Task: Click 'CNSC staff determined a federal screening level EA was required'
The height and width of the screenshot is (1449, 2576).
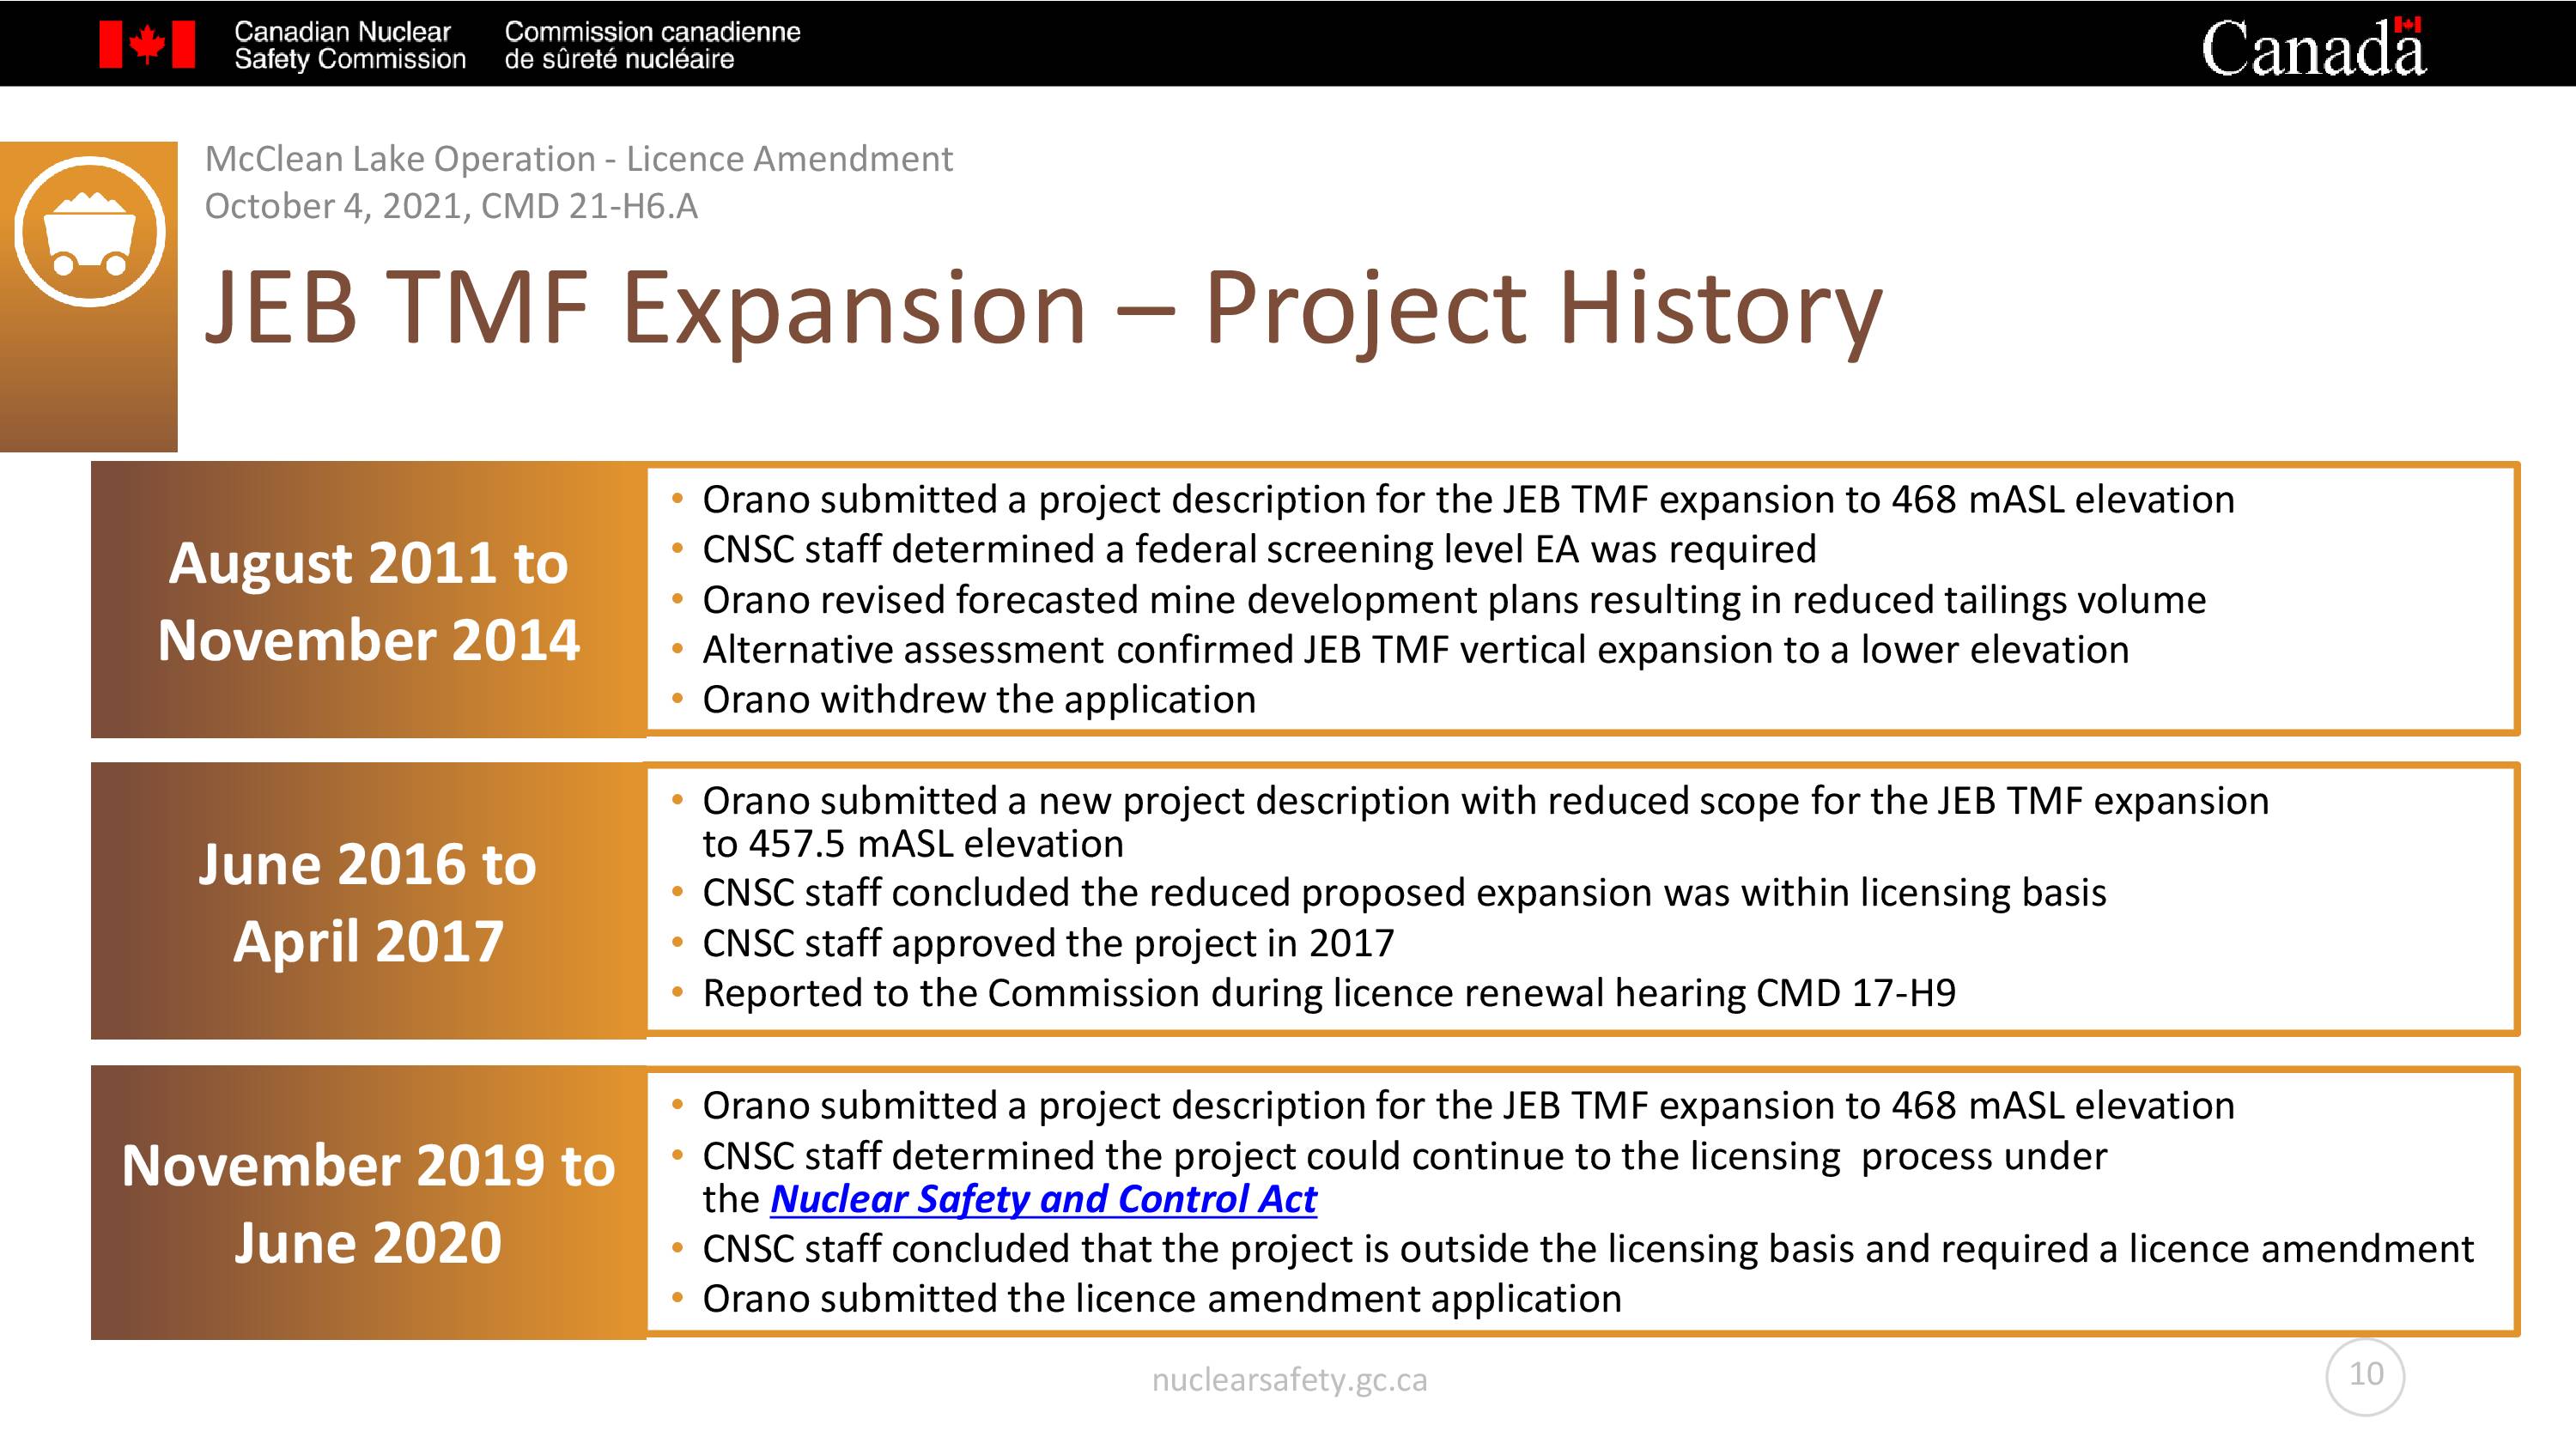Action: pos(1259,550)
